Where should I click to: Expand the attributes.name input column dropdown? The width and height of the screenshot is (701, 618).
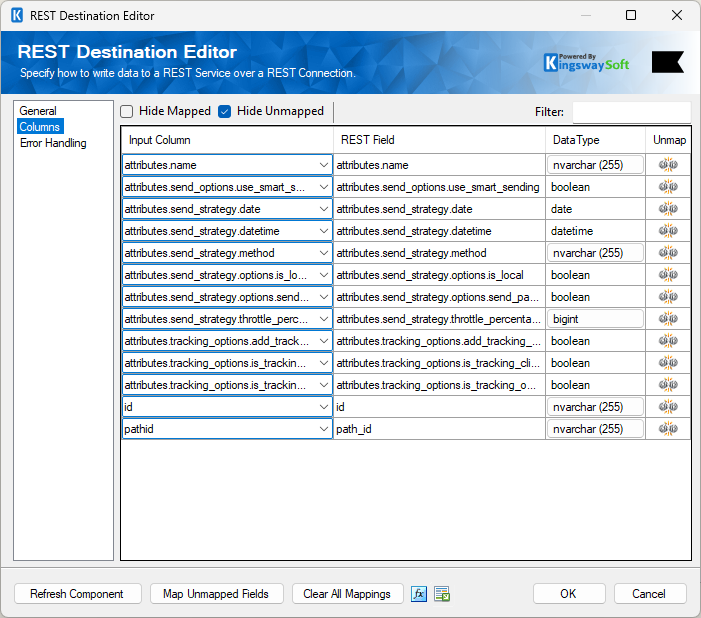323,165
